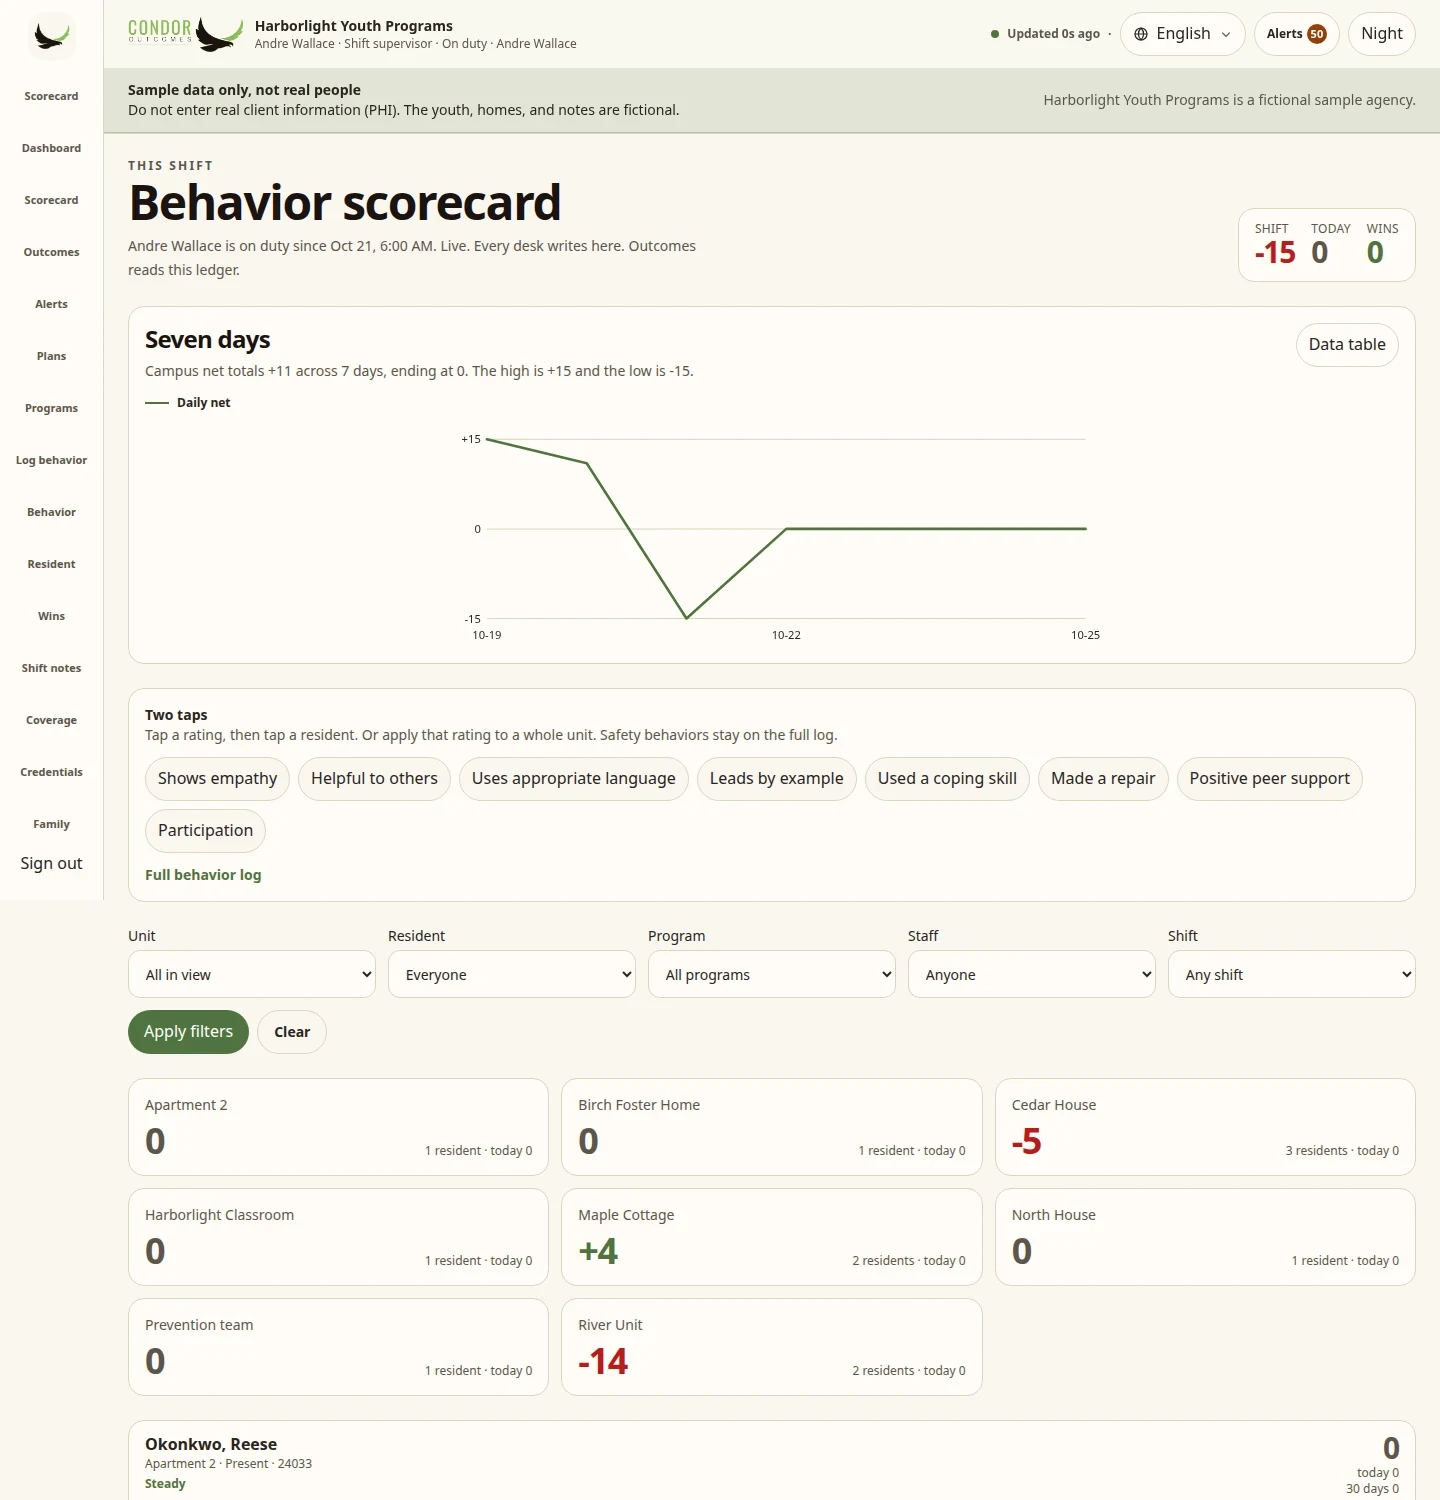This screenshot has height=1500, width=1440.
Task: Open the River Unit card
Action: [772, 1347]
